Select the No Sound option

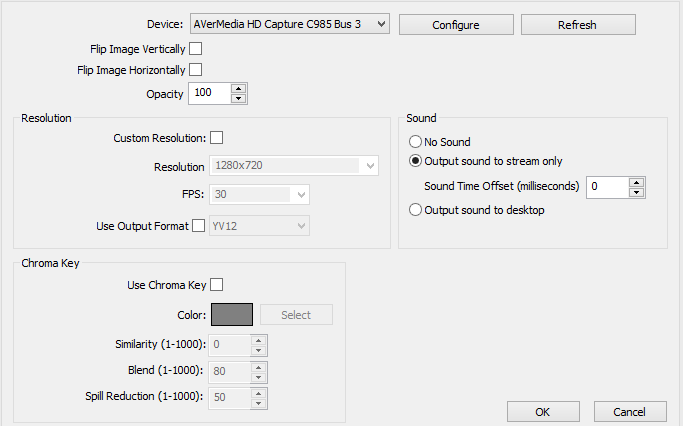pos(416,142)
